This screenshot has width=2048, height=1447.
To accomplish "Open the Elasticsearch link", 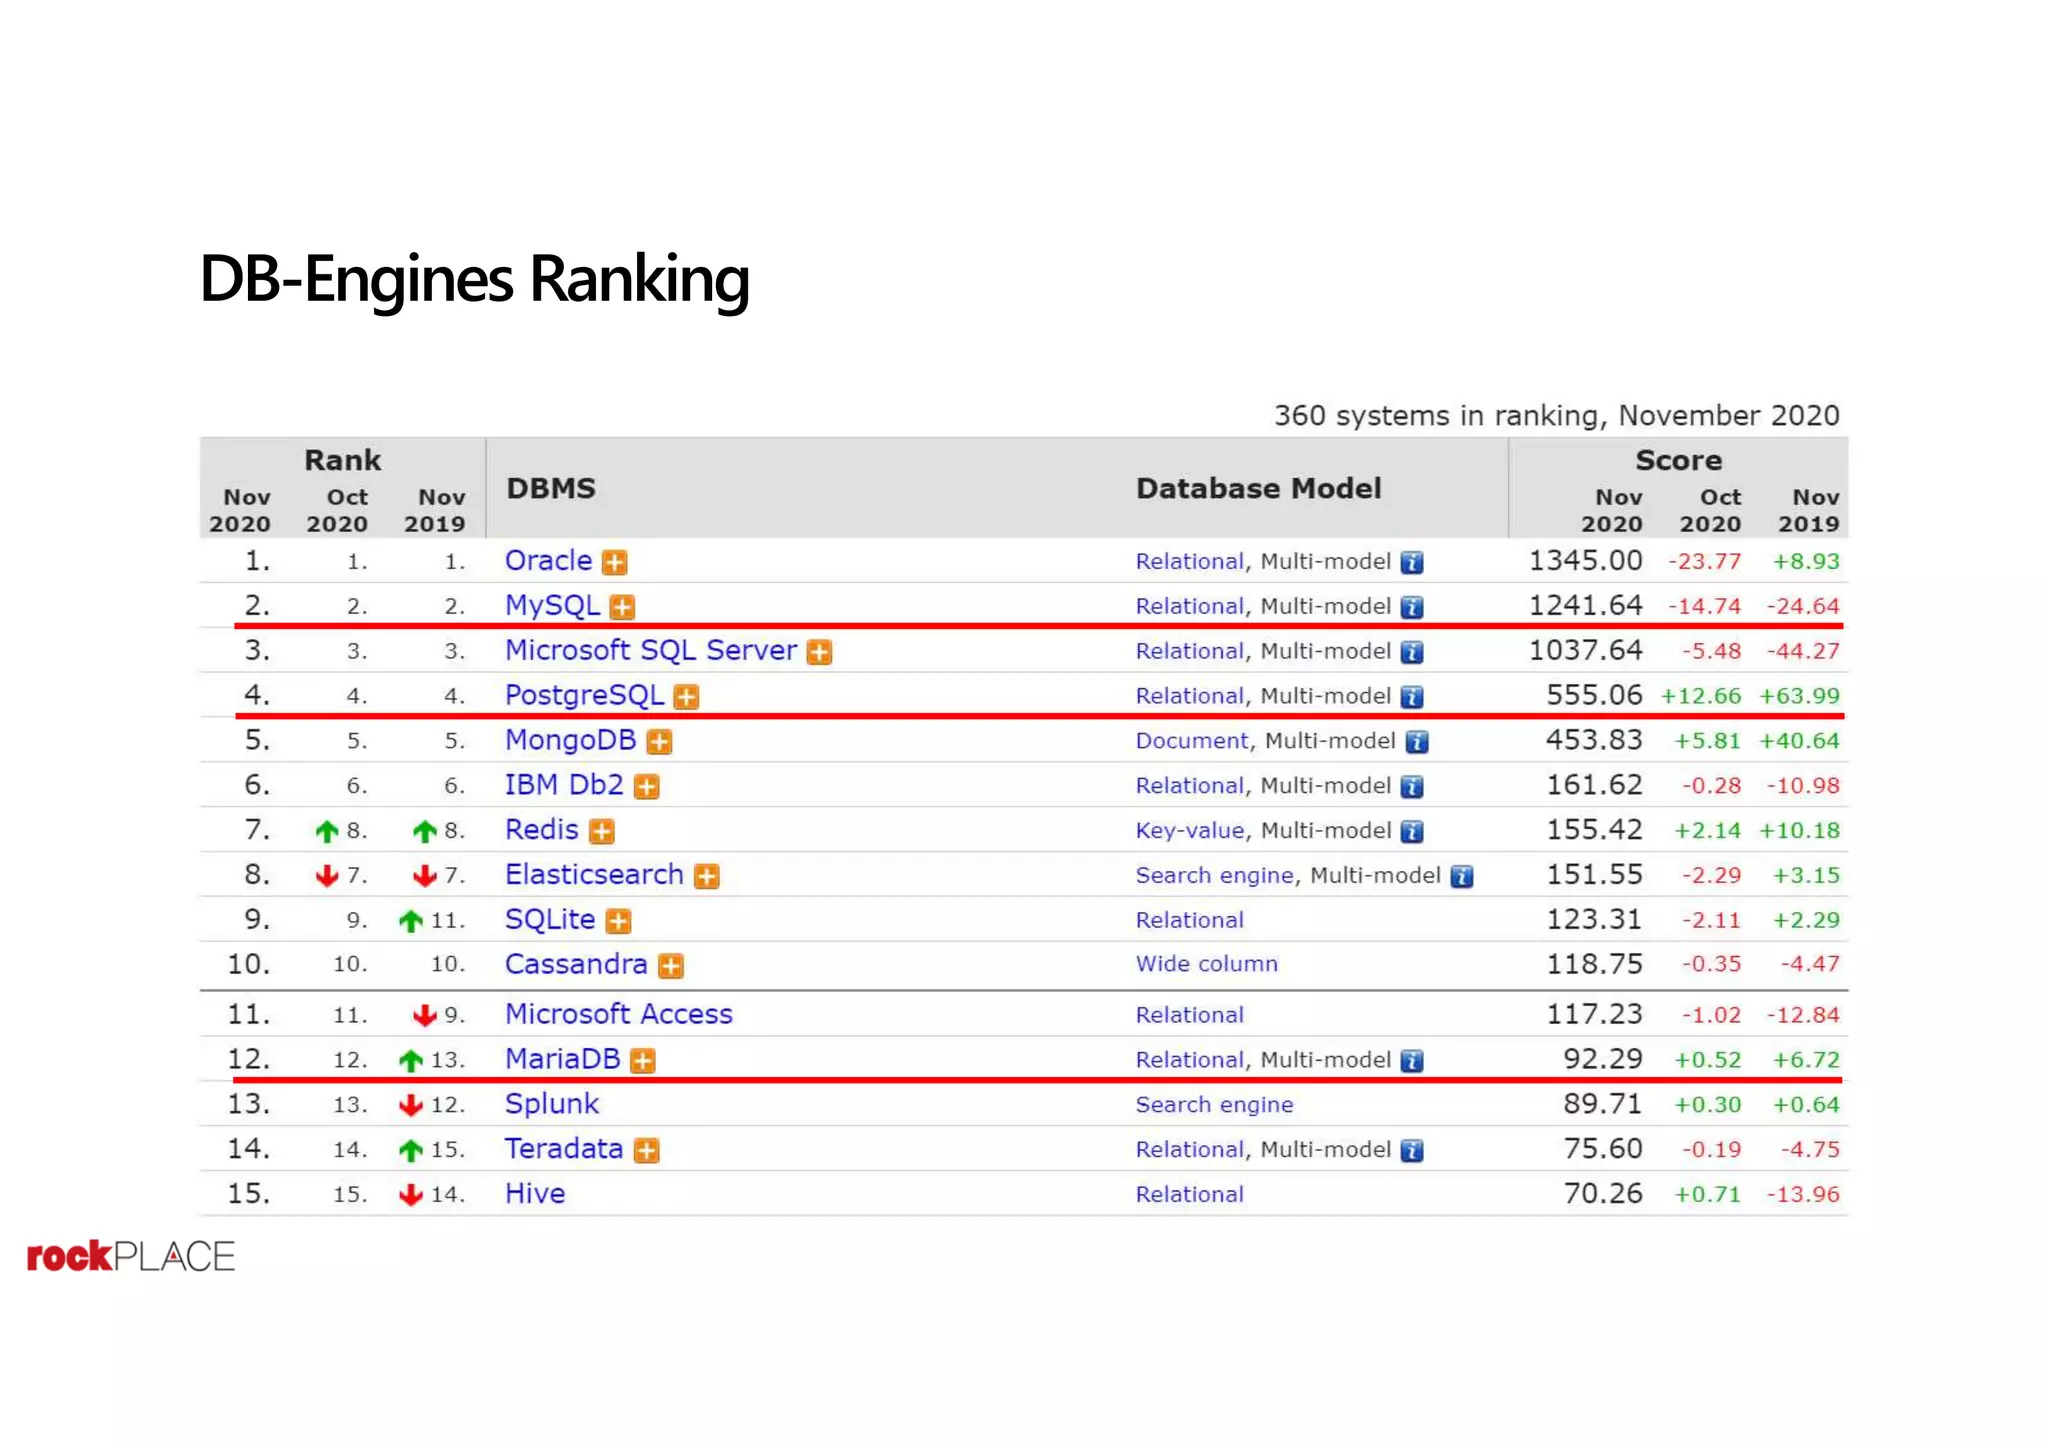I will pyautogui.click(x=594, y=875).
